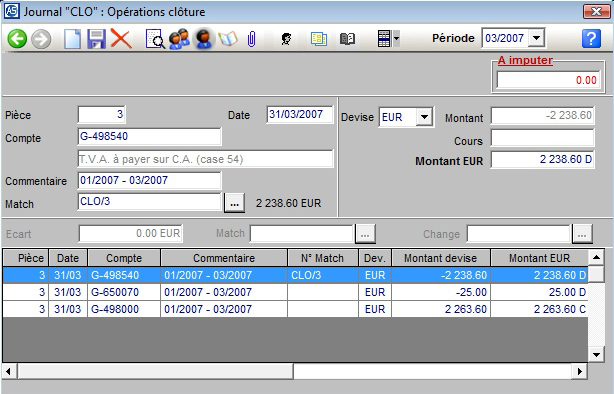The image size is (614, 394).
Task: Open the two-person group accounts icon
Action: click(x=179, y=39)
